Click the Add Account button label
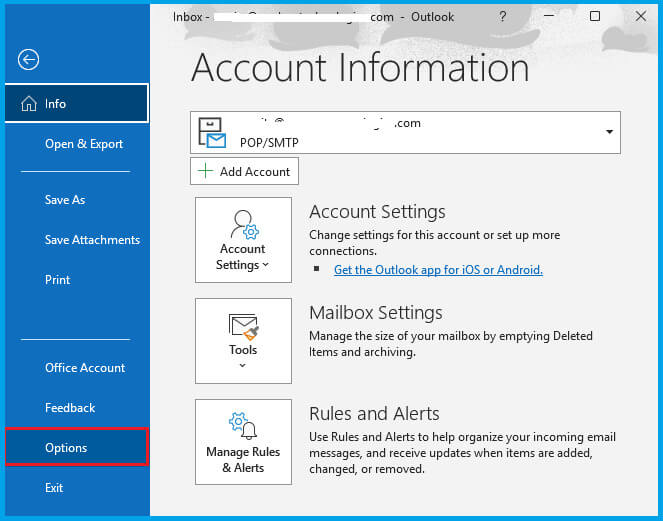 (255, 171)
